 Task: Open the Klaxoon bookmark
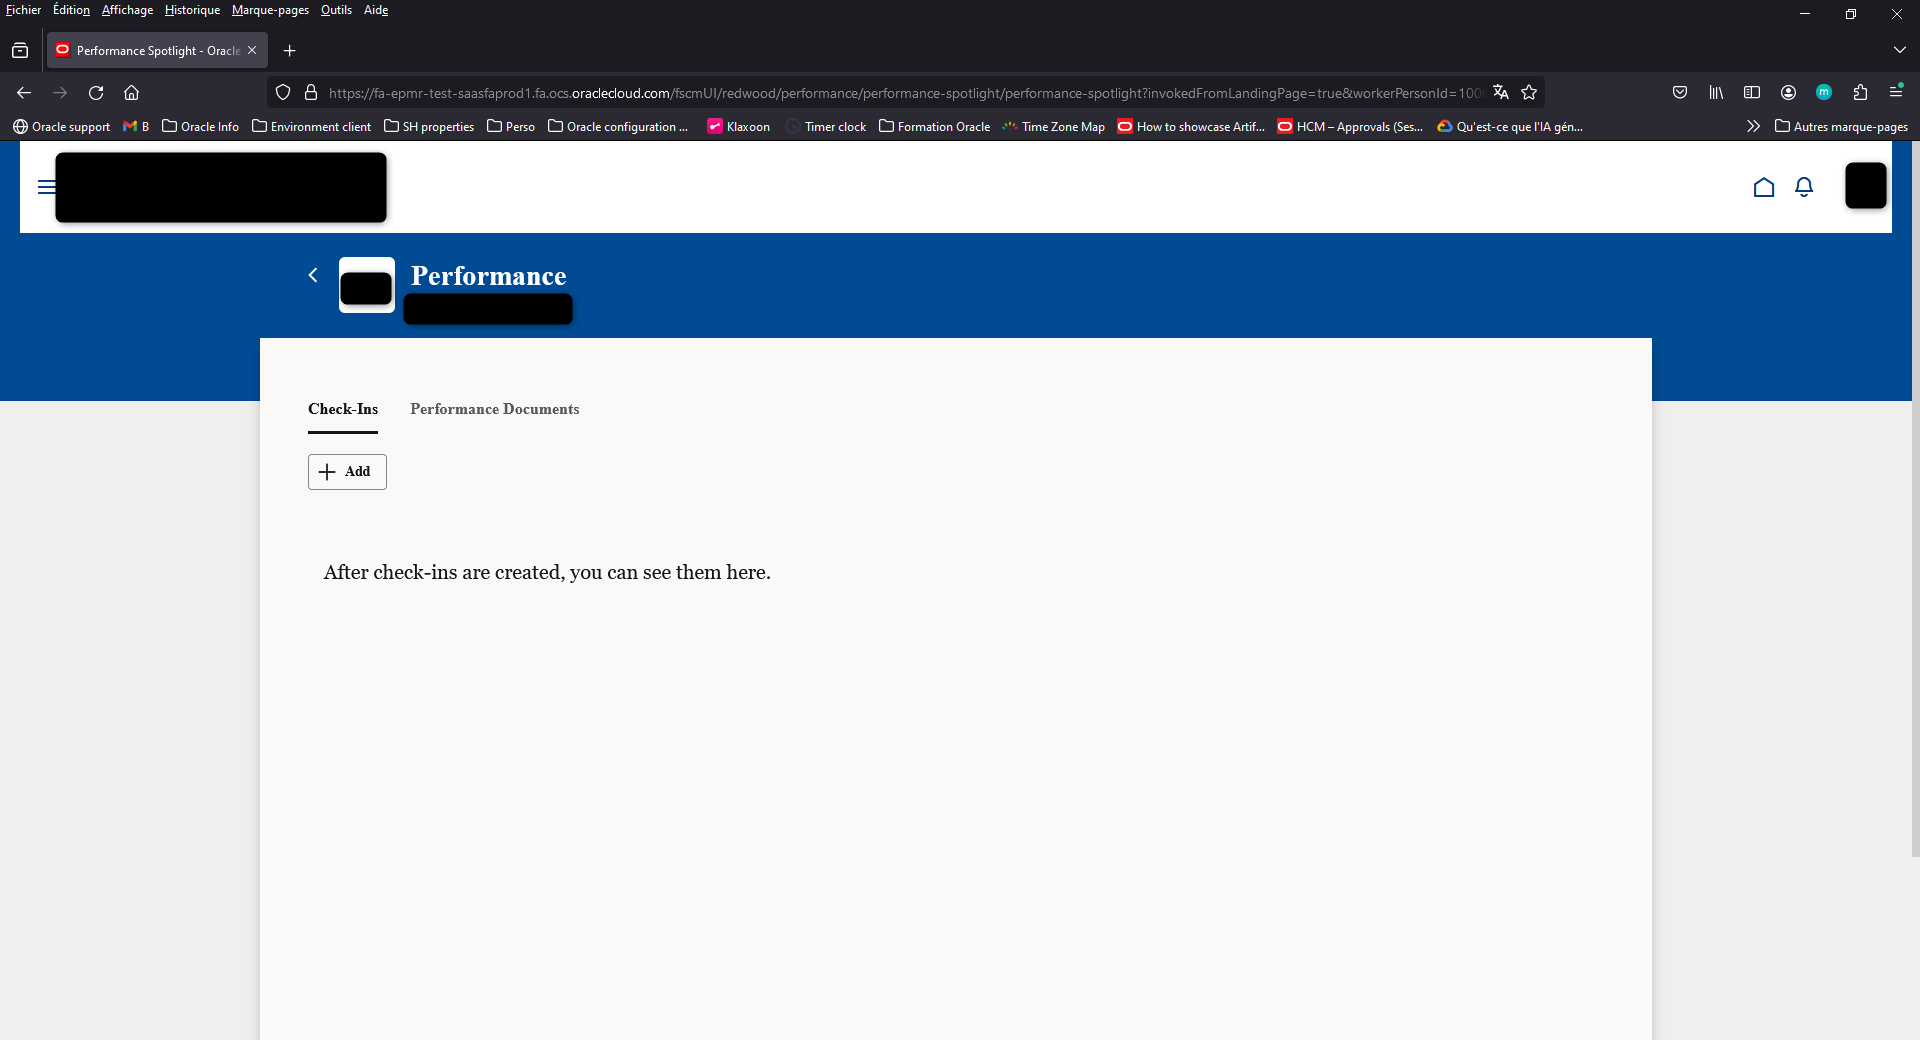(738, 126)
